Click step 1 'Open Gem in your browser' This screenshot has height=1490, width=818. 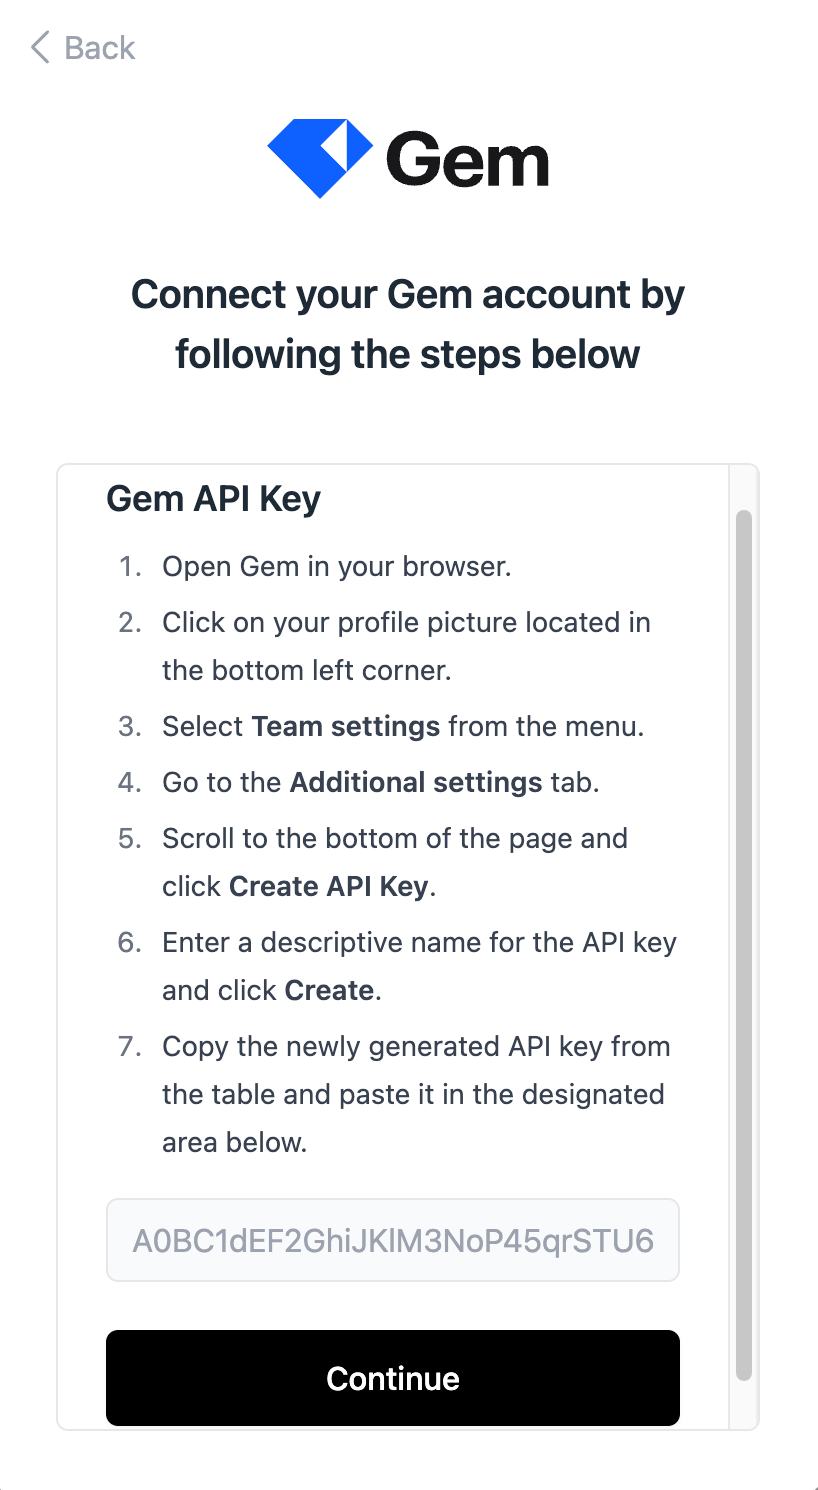pyautogui.click(x=337, y=566)
